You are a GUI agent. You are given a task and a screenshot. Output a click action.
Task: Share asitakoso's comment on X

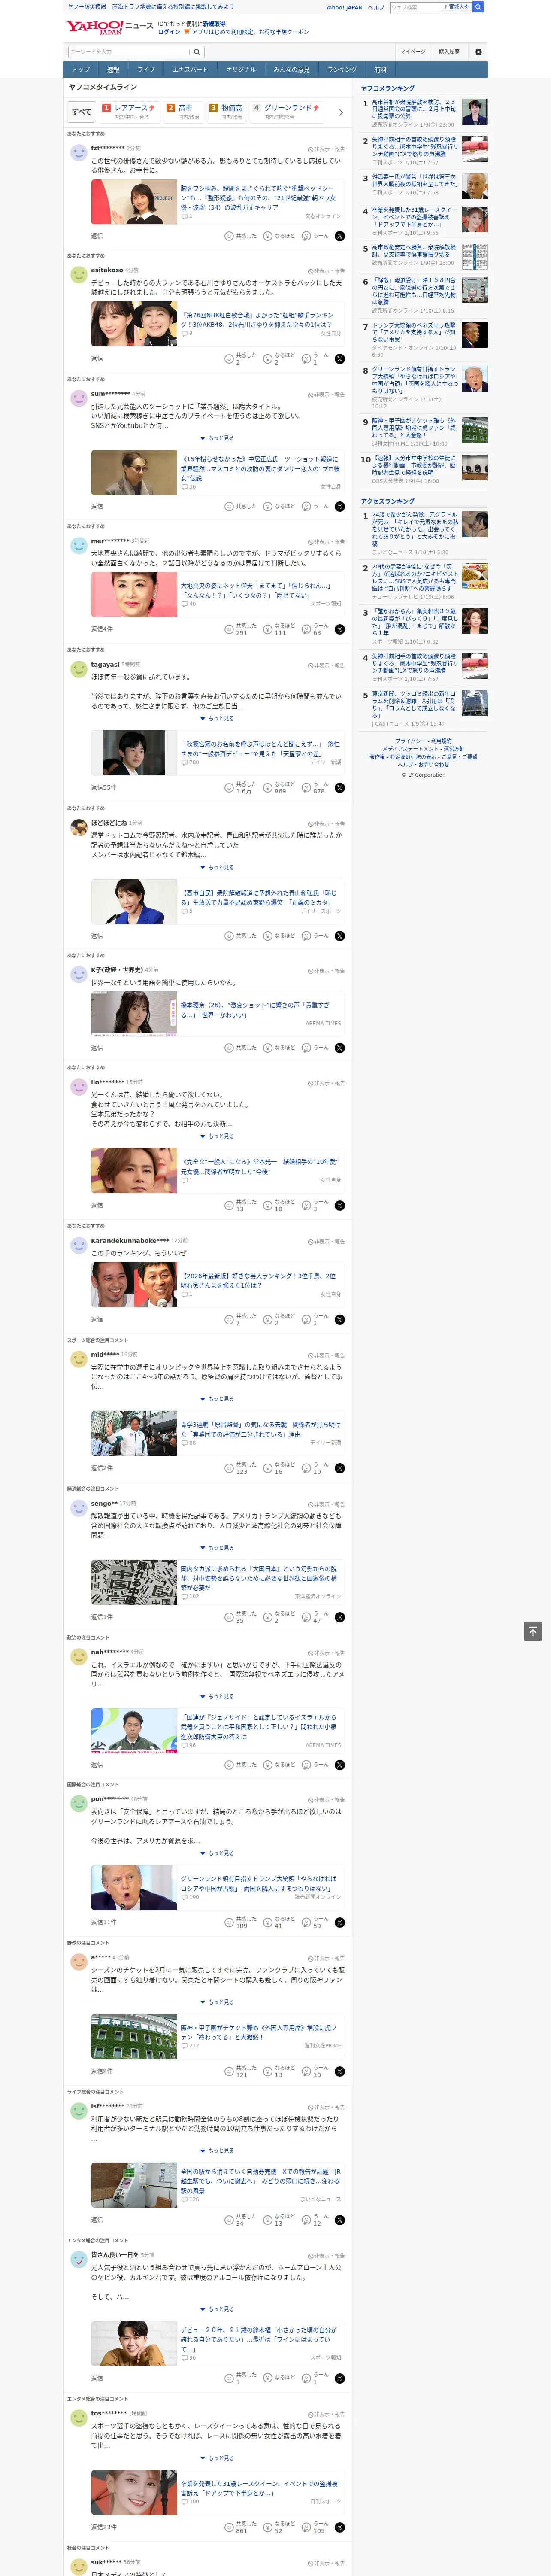click(x=340, y=359)
